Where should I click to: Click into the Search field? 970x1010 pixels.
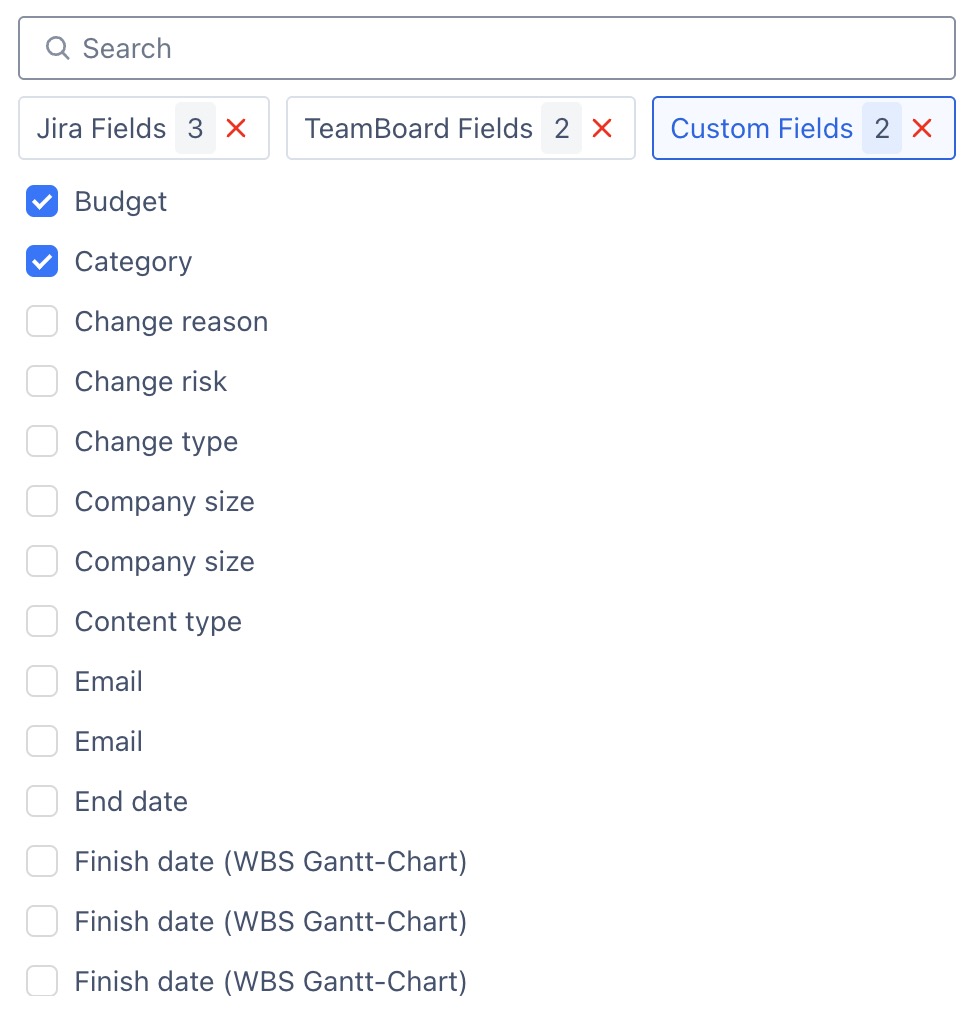click(x=486, y=48)
